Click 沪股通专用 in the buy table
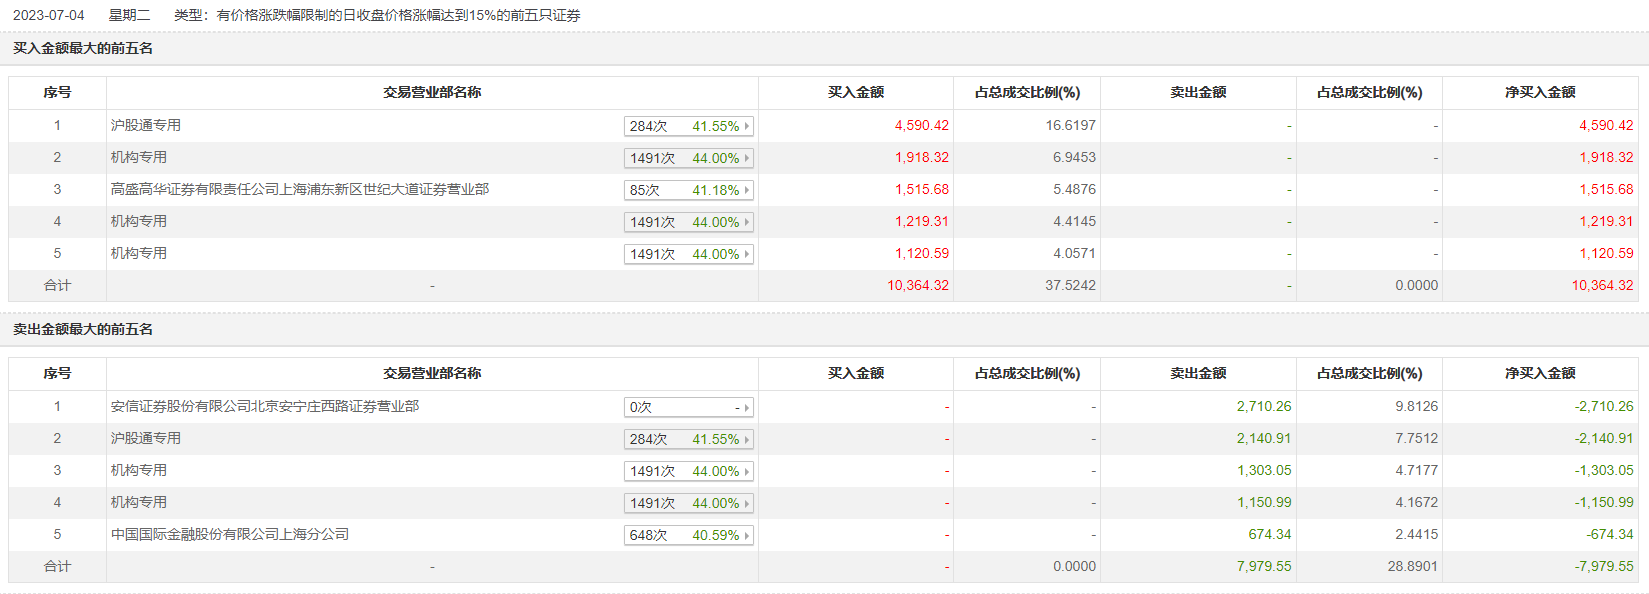 (x=146, y=125)
